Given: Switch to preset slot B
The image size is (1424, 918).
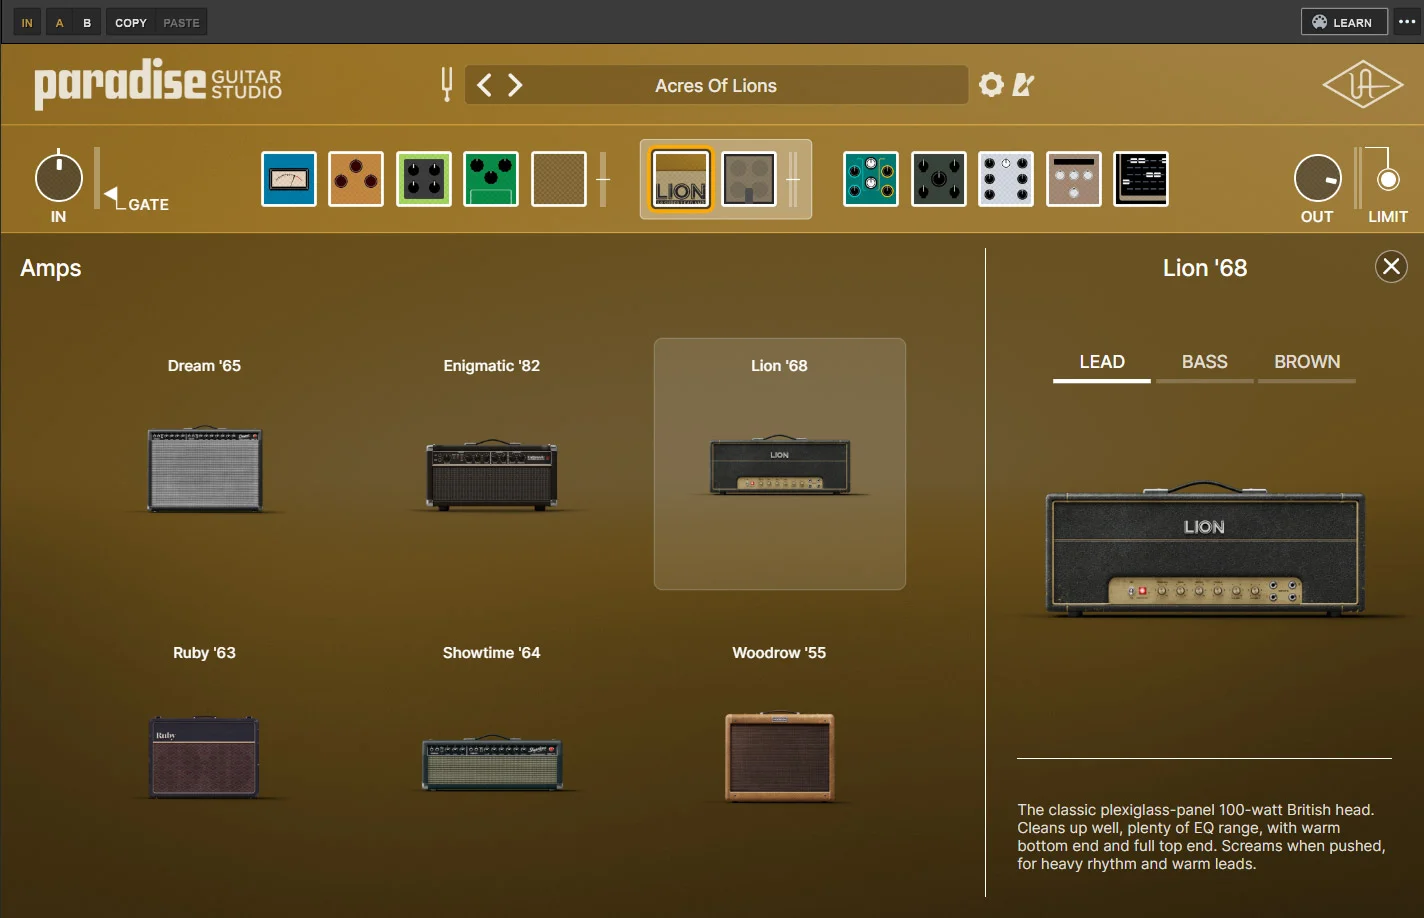Looking at the screenshot, I should tap(87, 22).
